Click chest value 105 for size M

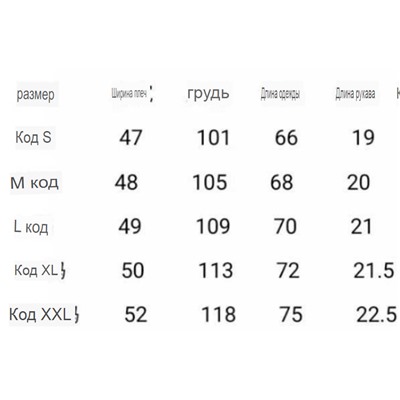(x=210, y=183)
